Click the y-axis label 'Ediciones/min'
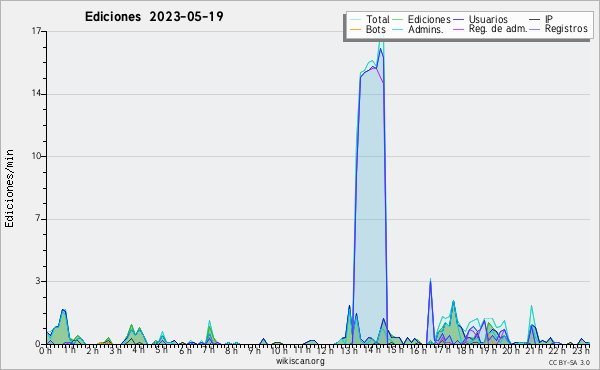Viewport: 600px width, 370px height. pyautogui.click(x=9, y=188)
